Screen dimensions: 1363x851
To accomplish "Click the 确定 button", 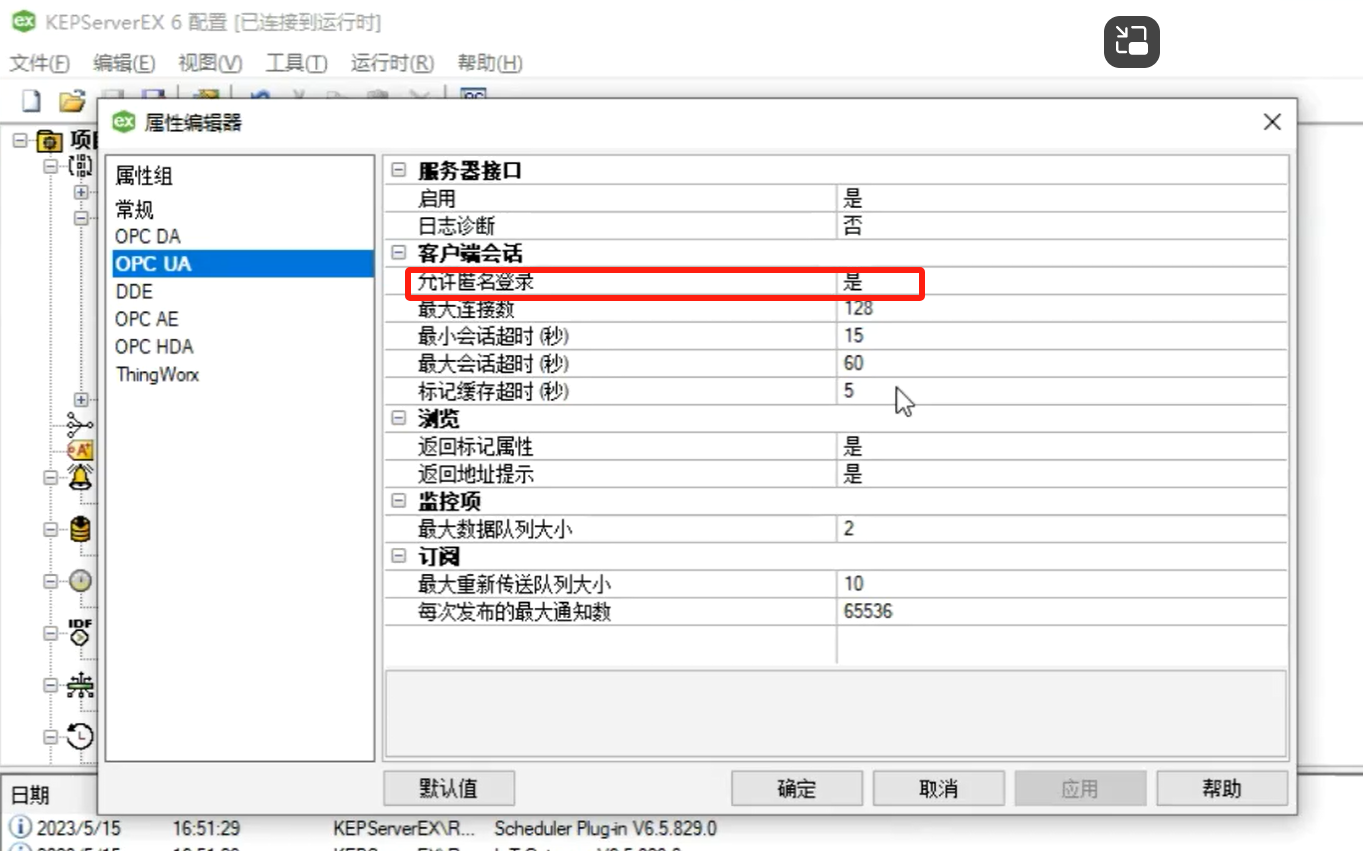I will tap(797, 788).
